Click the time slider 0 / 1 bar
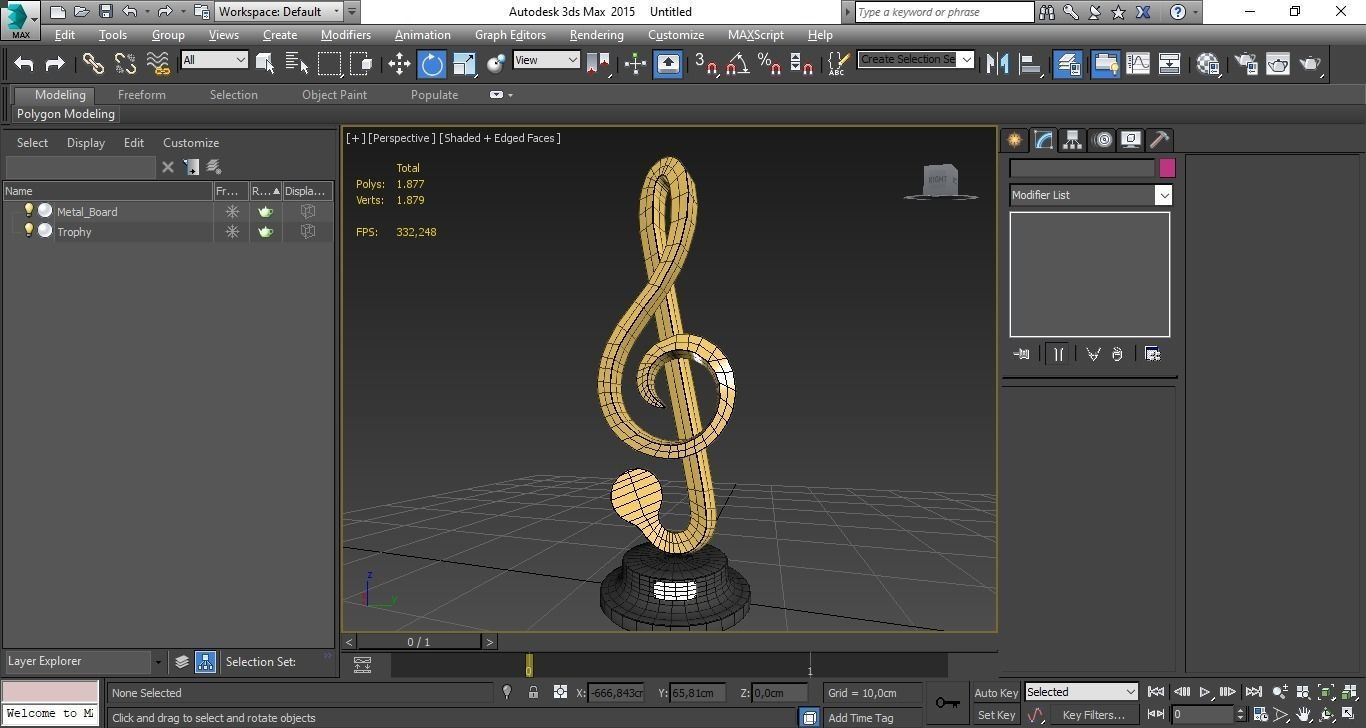The image size is (1366, 728). [419, 642]
